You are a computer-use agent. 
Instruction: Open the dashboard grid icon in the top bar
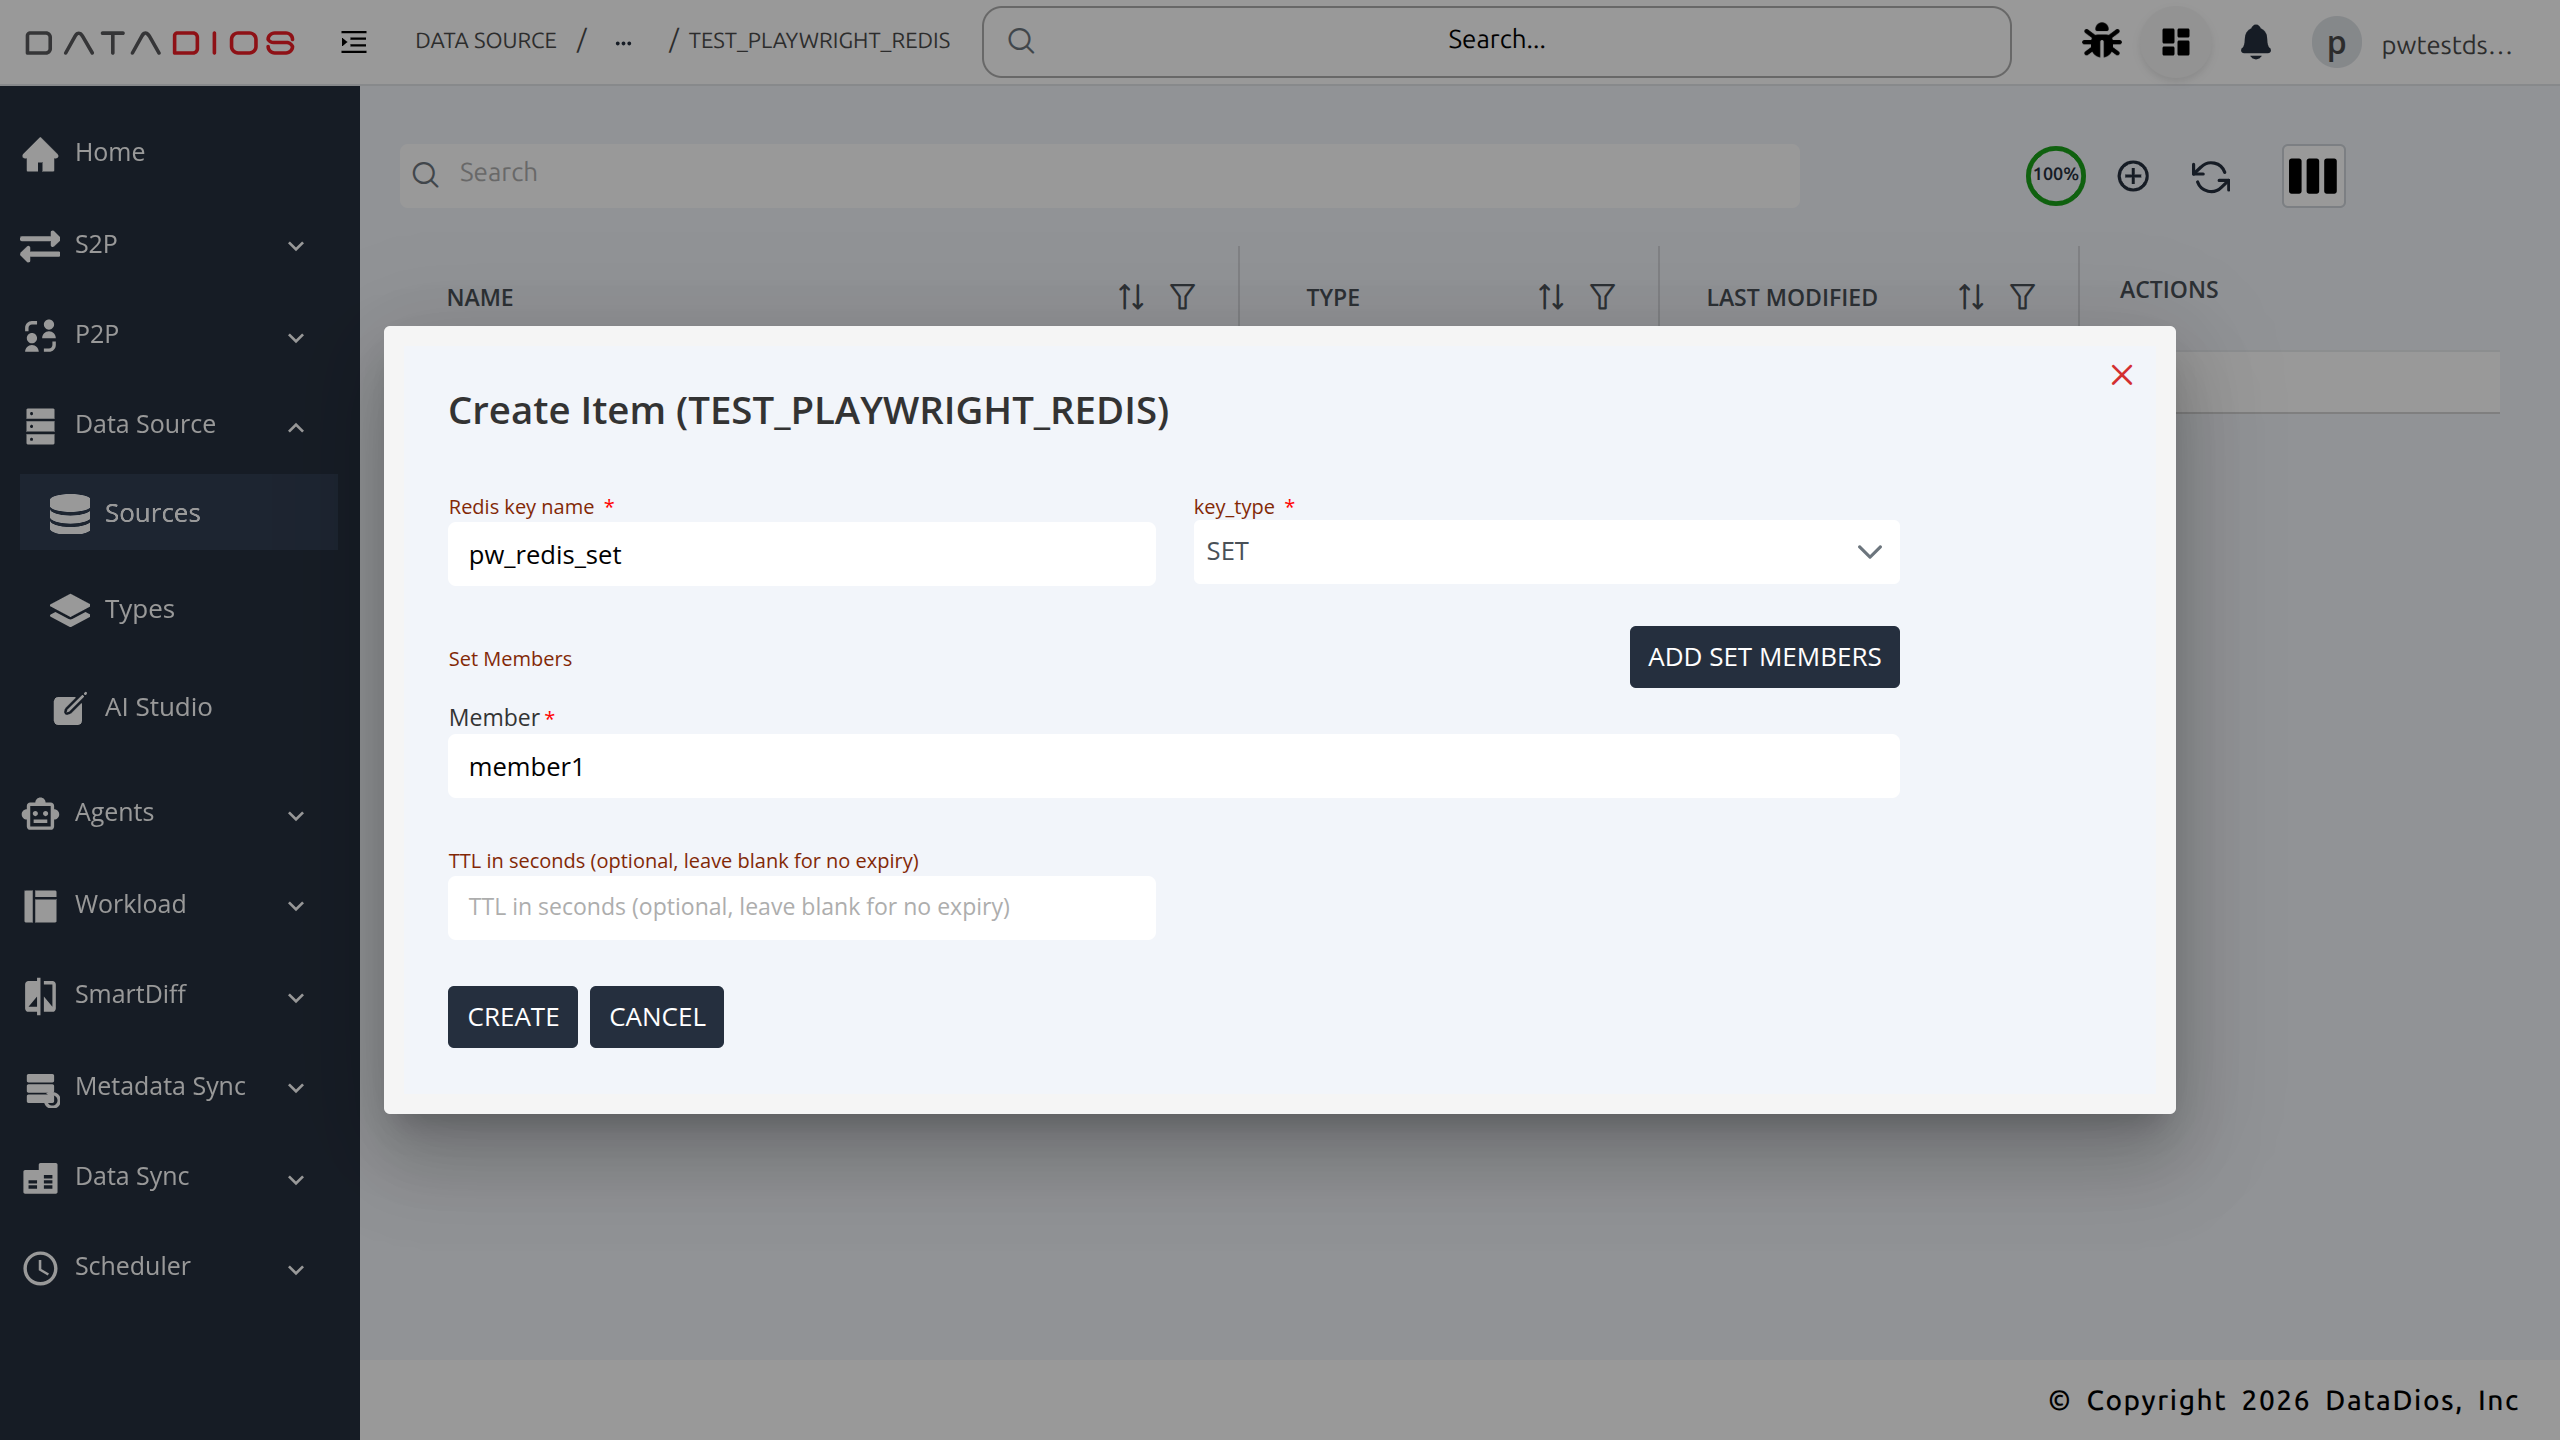point(2174,43)
